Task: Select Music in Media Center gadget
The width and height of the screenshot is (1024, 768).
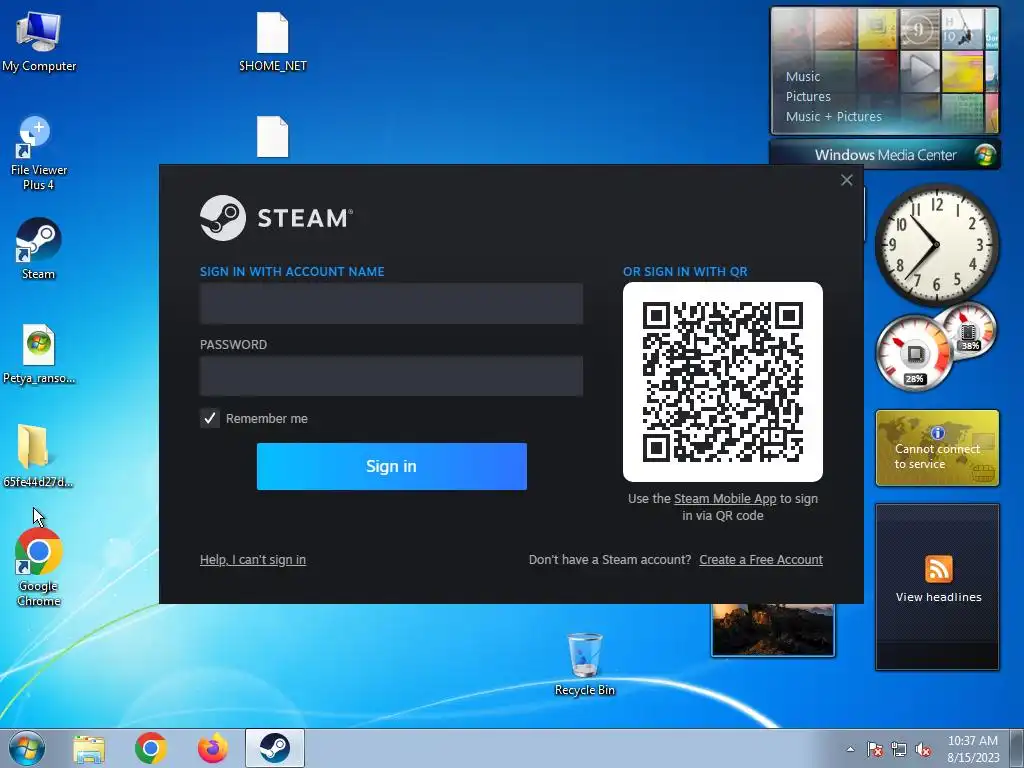Action: [803, 76]
